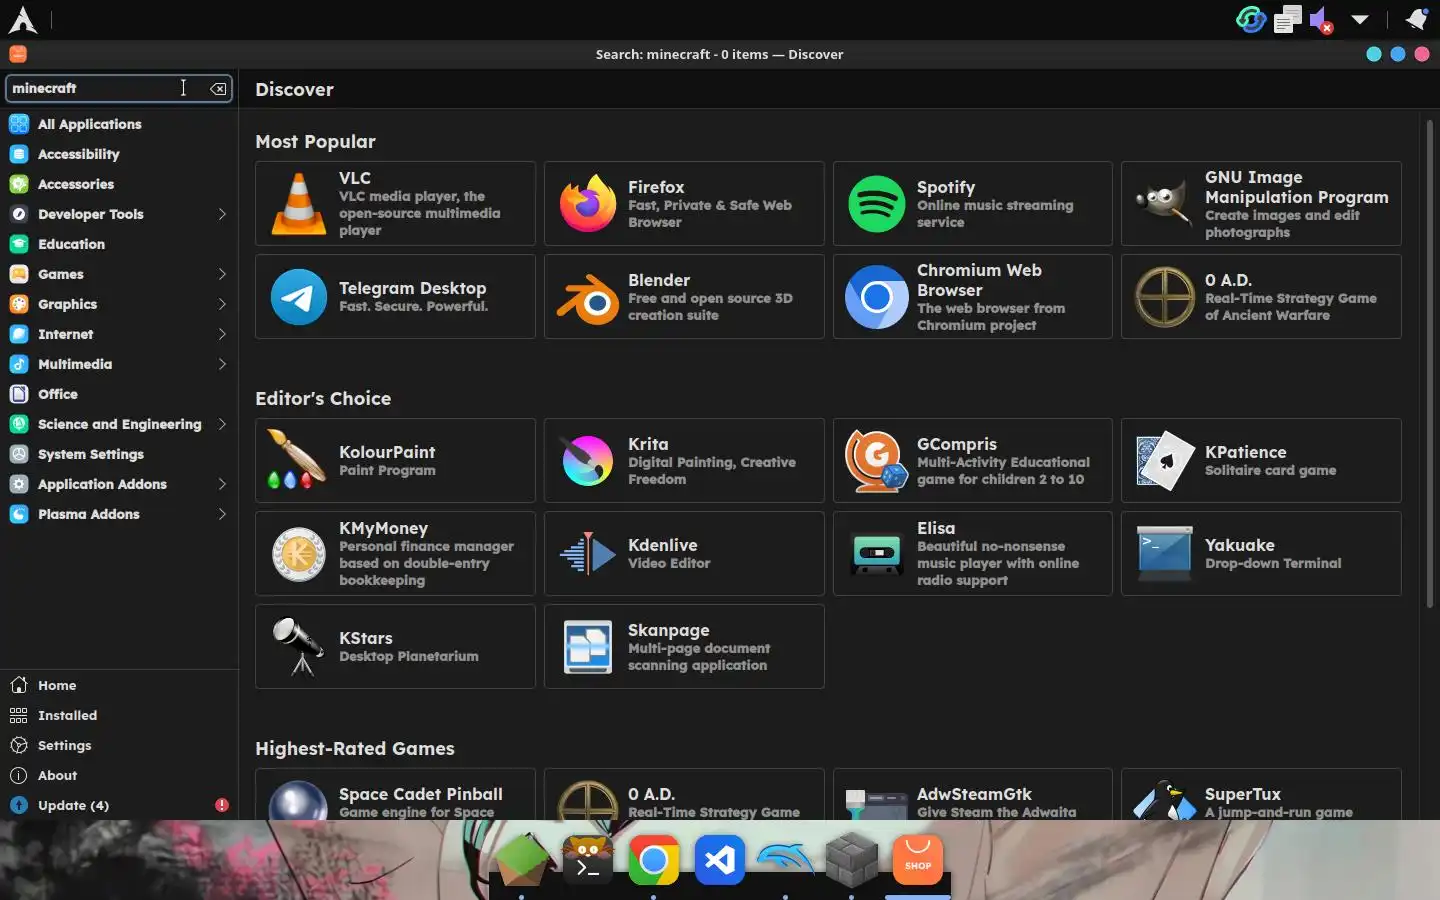
Task: Open Discover Settings
Action: pos(119,745)
